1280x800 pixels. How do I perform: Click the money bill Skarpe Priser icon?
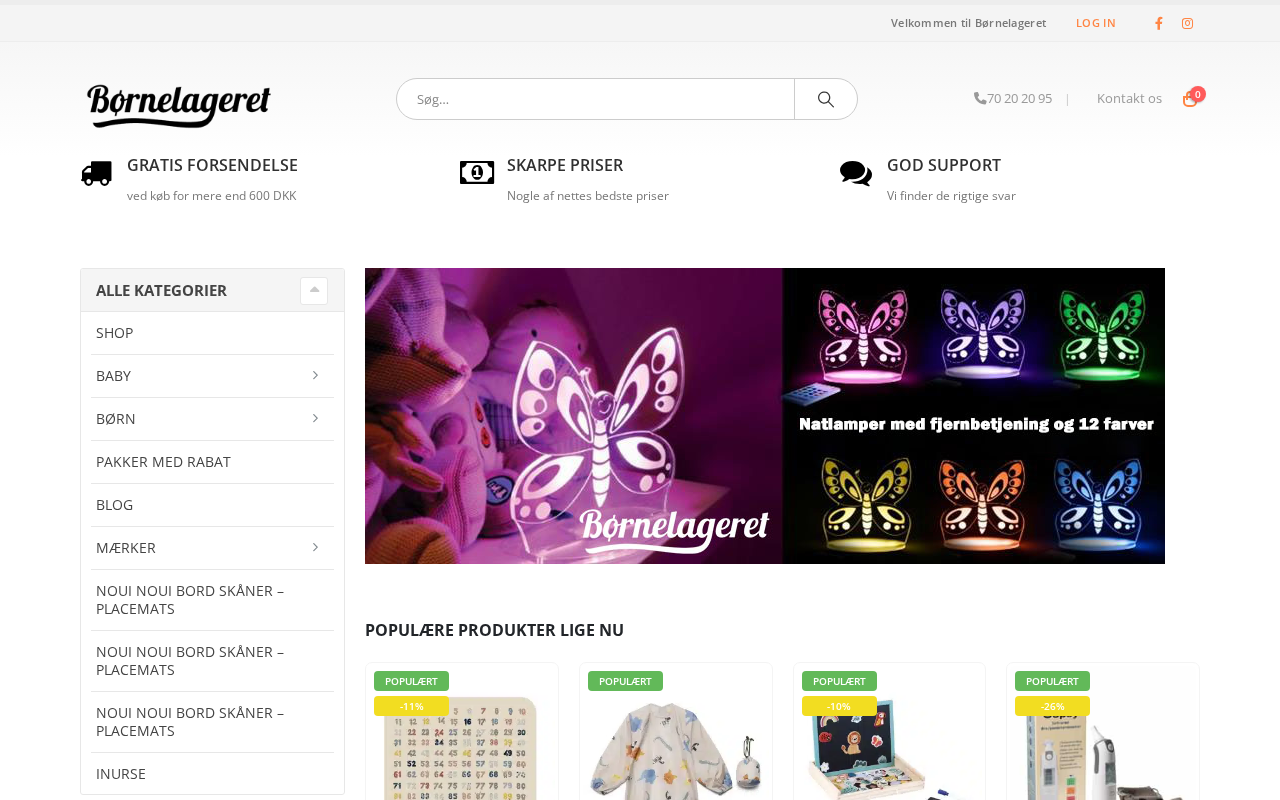pyautogui.click(x=477, y=173)
